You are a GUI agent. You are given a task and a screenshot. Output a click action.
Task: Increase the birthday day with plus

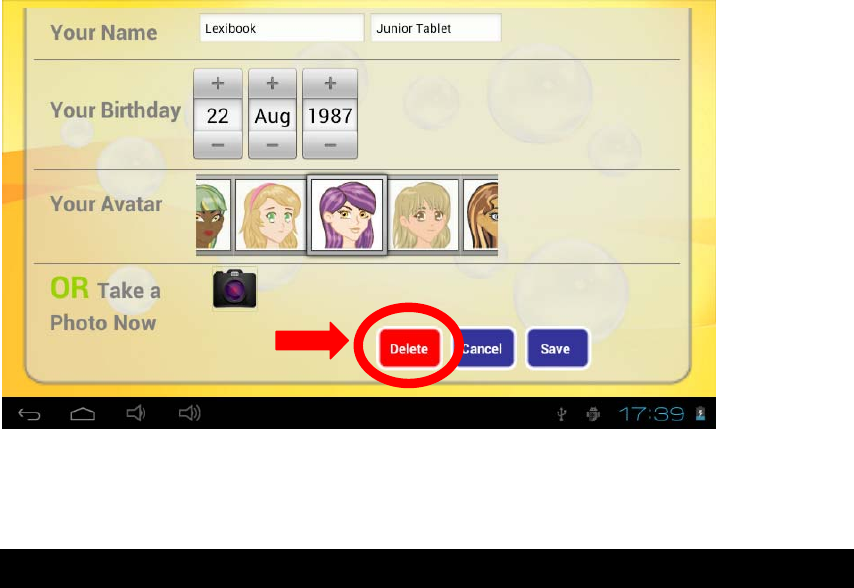pos(218,83)
